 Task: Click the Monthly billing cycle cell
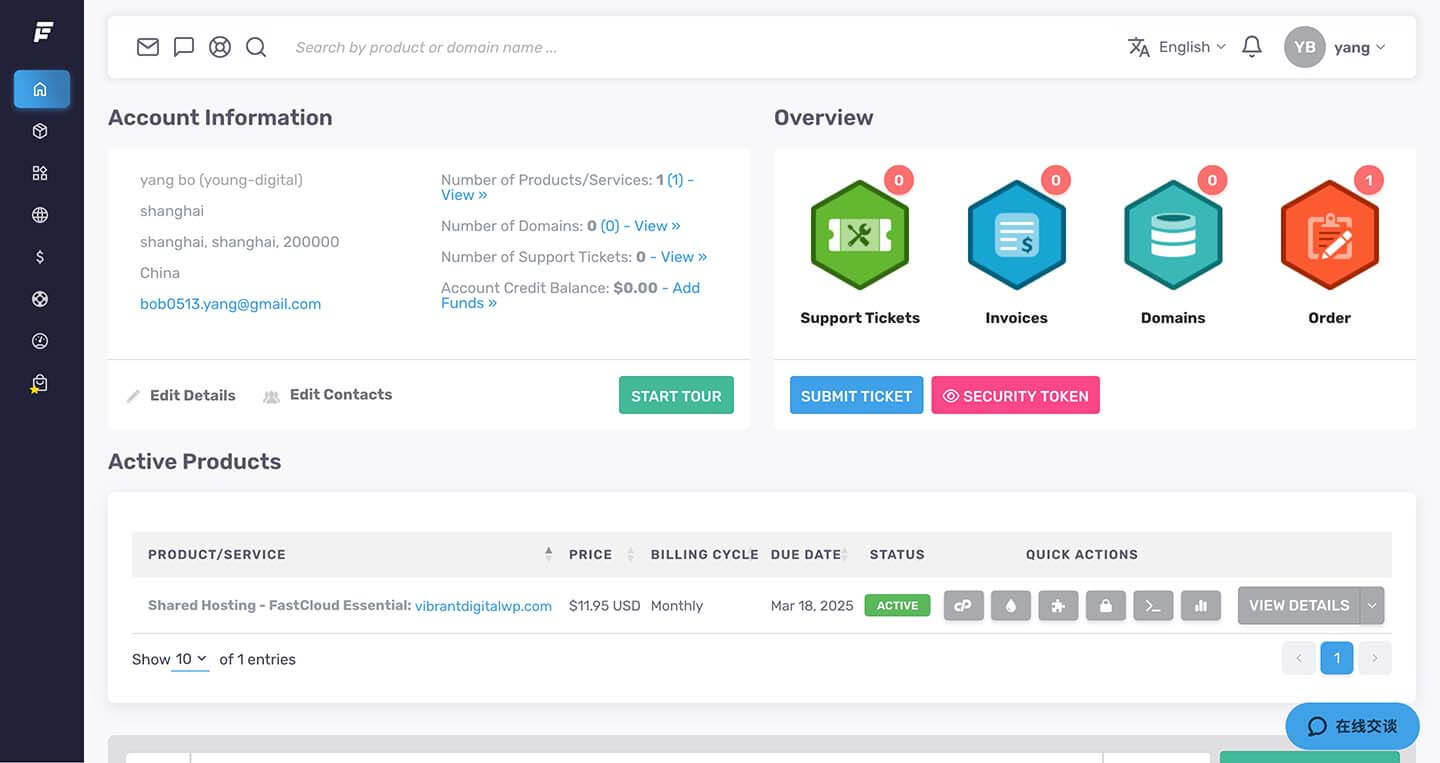(677, 605)
